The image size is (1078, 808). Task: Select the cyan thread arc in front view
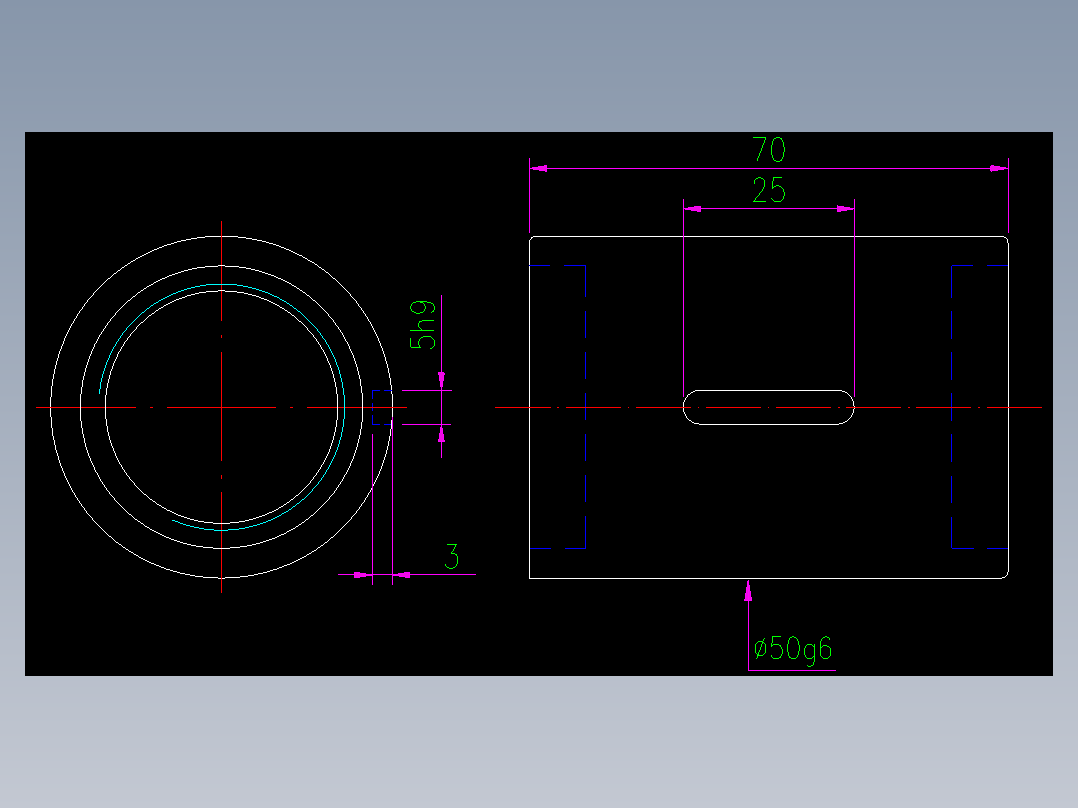[221, 407]
